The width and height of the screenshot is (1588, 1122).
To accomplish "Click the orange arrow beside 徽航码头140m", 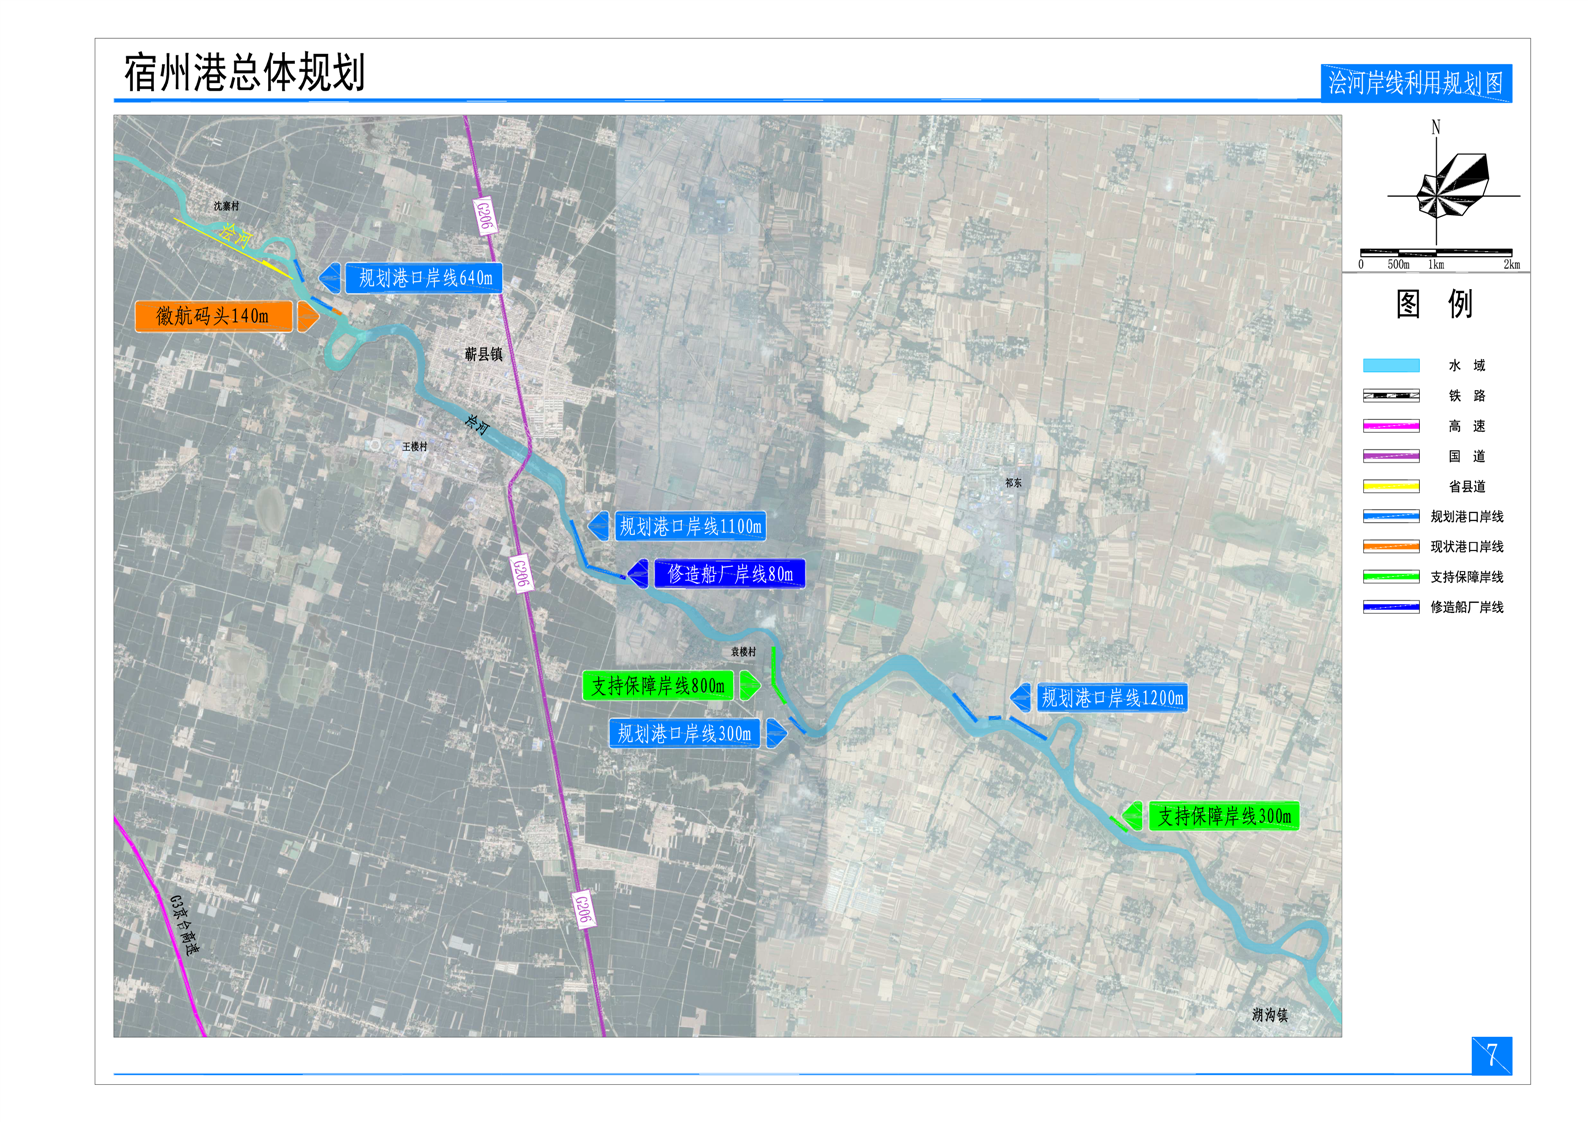I will pos(308,317).
